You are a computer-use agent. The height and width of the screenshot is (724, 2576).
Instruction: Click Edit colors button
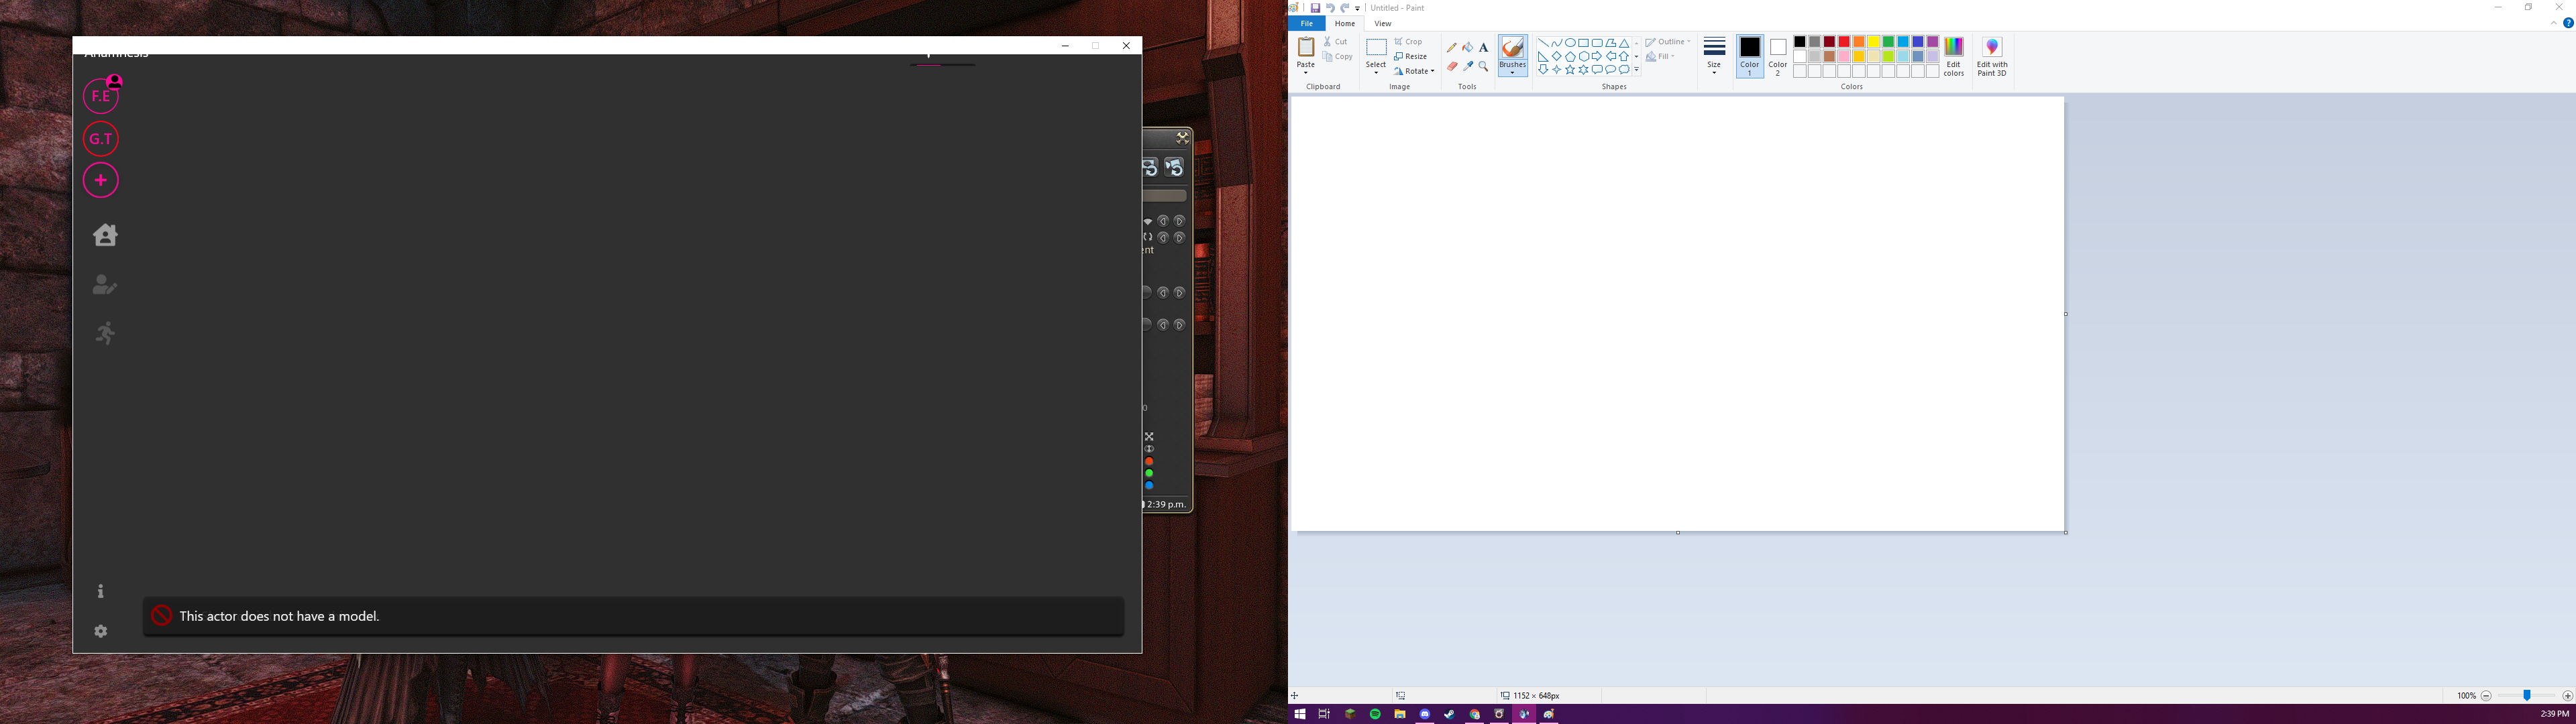pos(1954,57)
